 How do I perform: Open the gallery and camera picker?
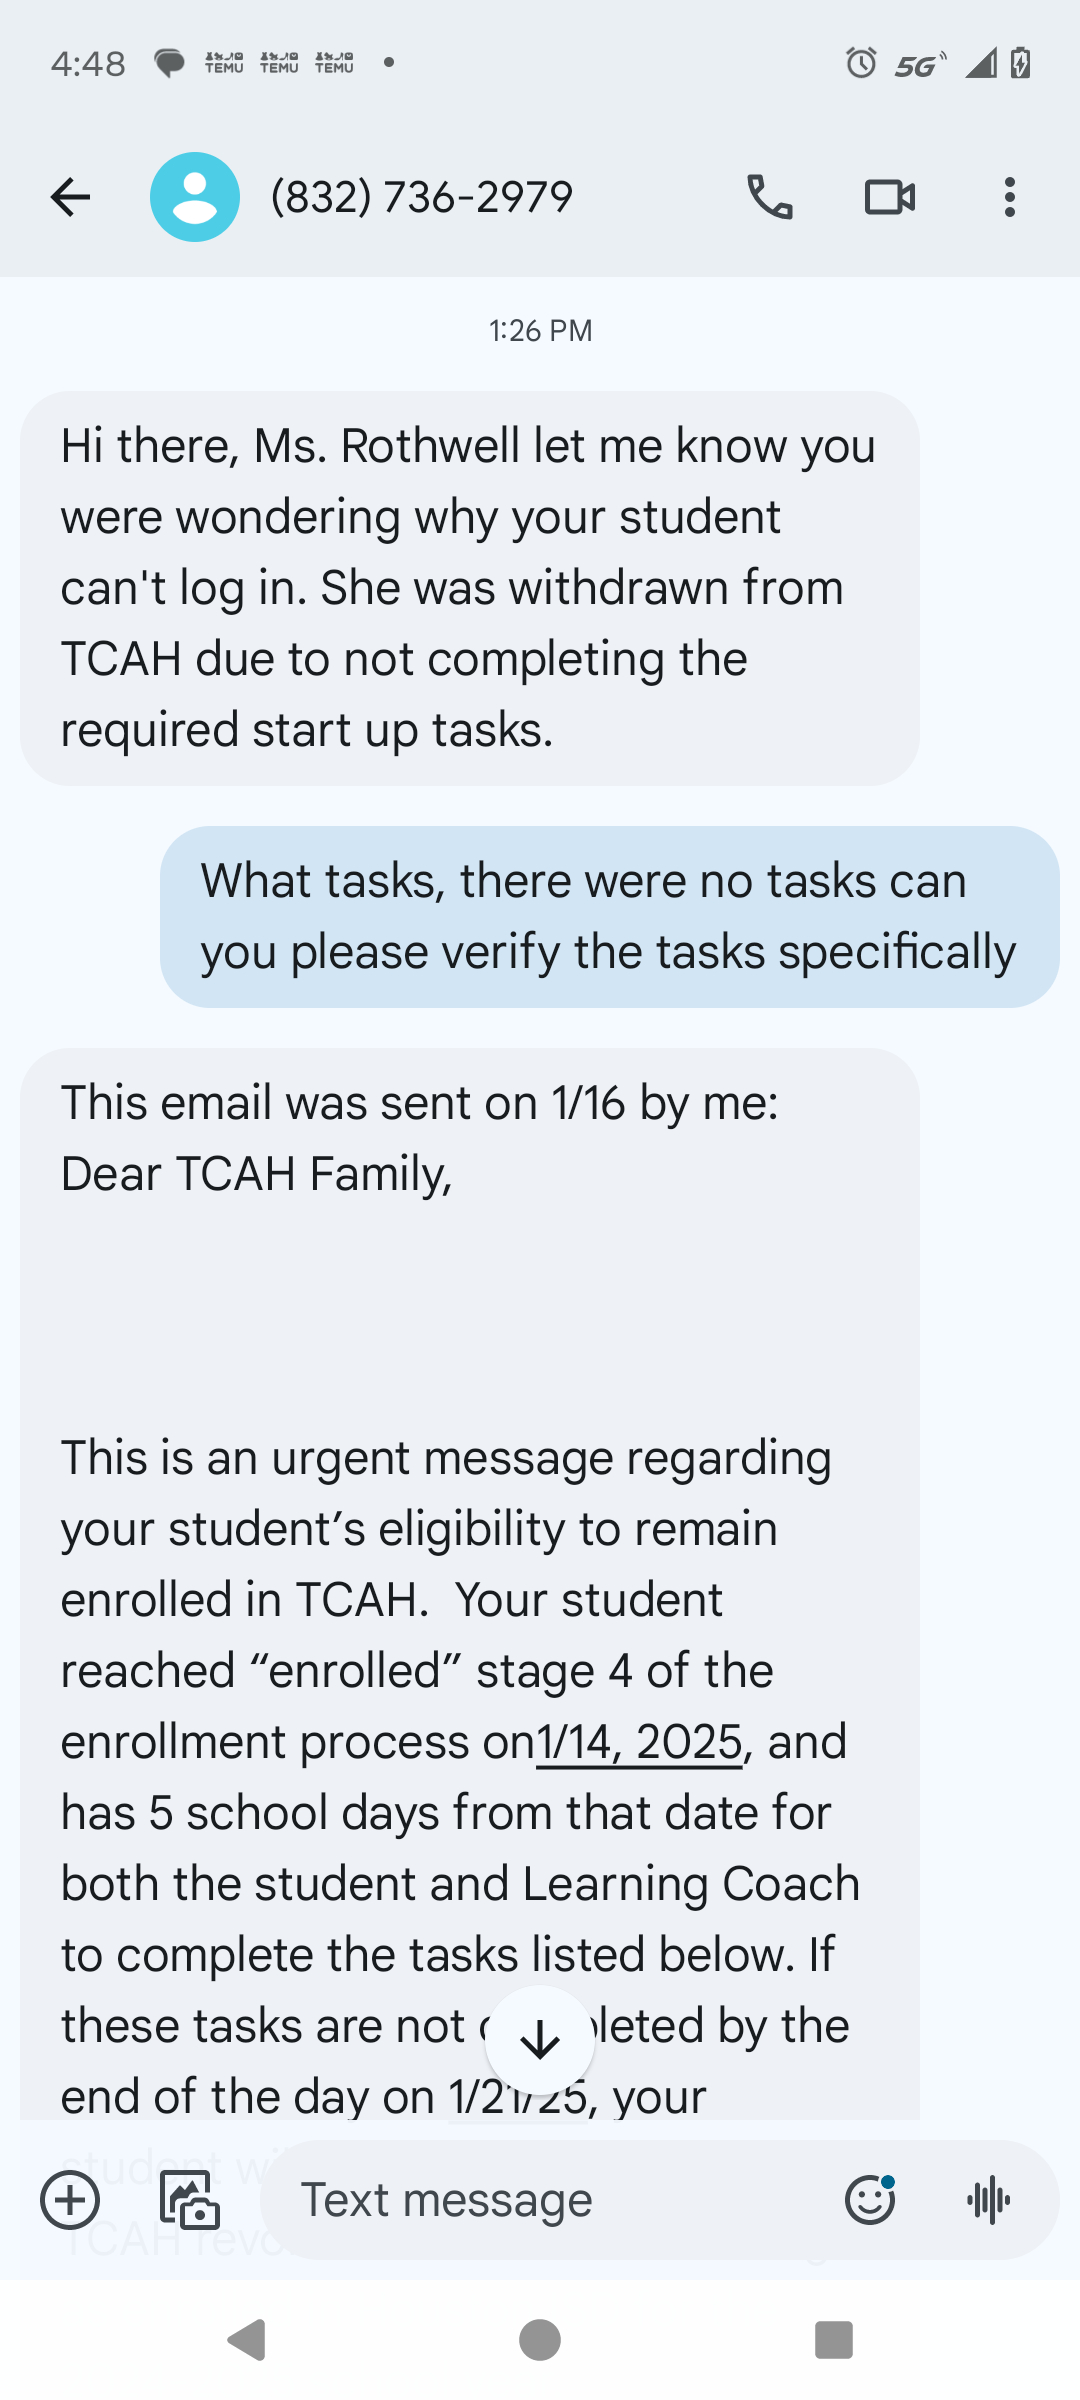coord(190,2200)
